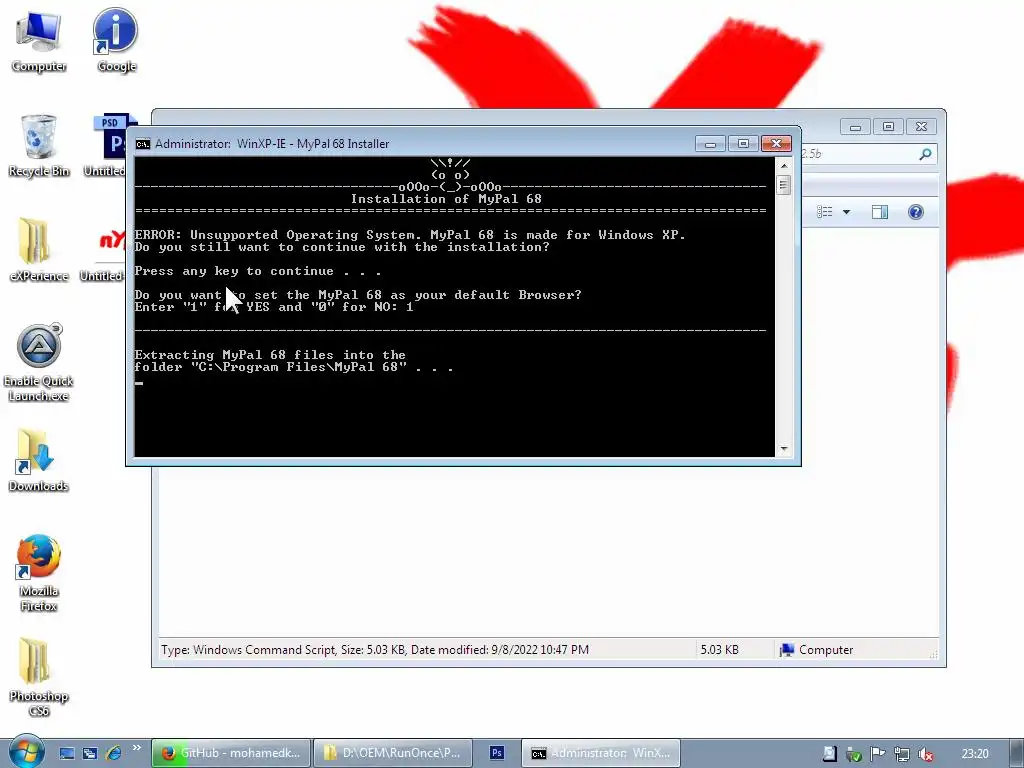The image size is (1024, 768).
Task: Click the 5.03 KB size in the status bar
Action: 719,650
